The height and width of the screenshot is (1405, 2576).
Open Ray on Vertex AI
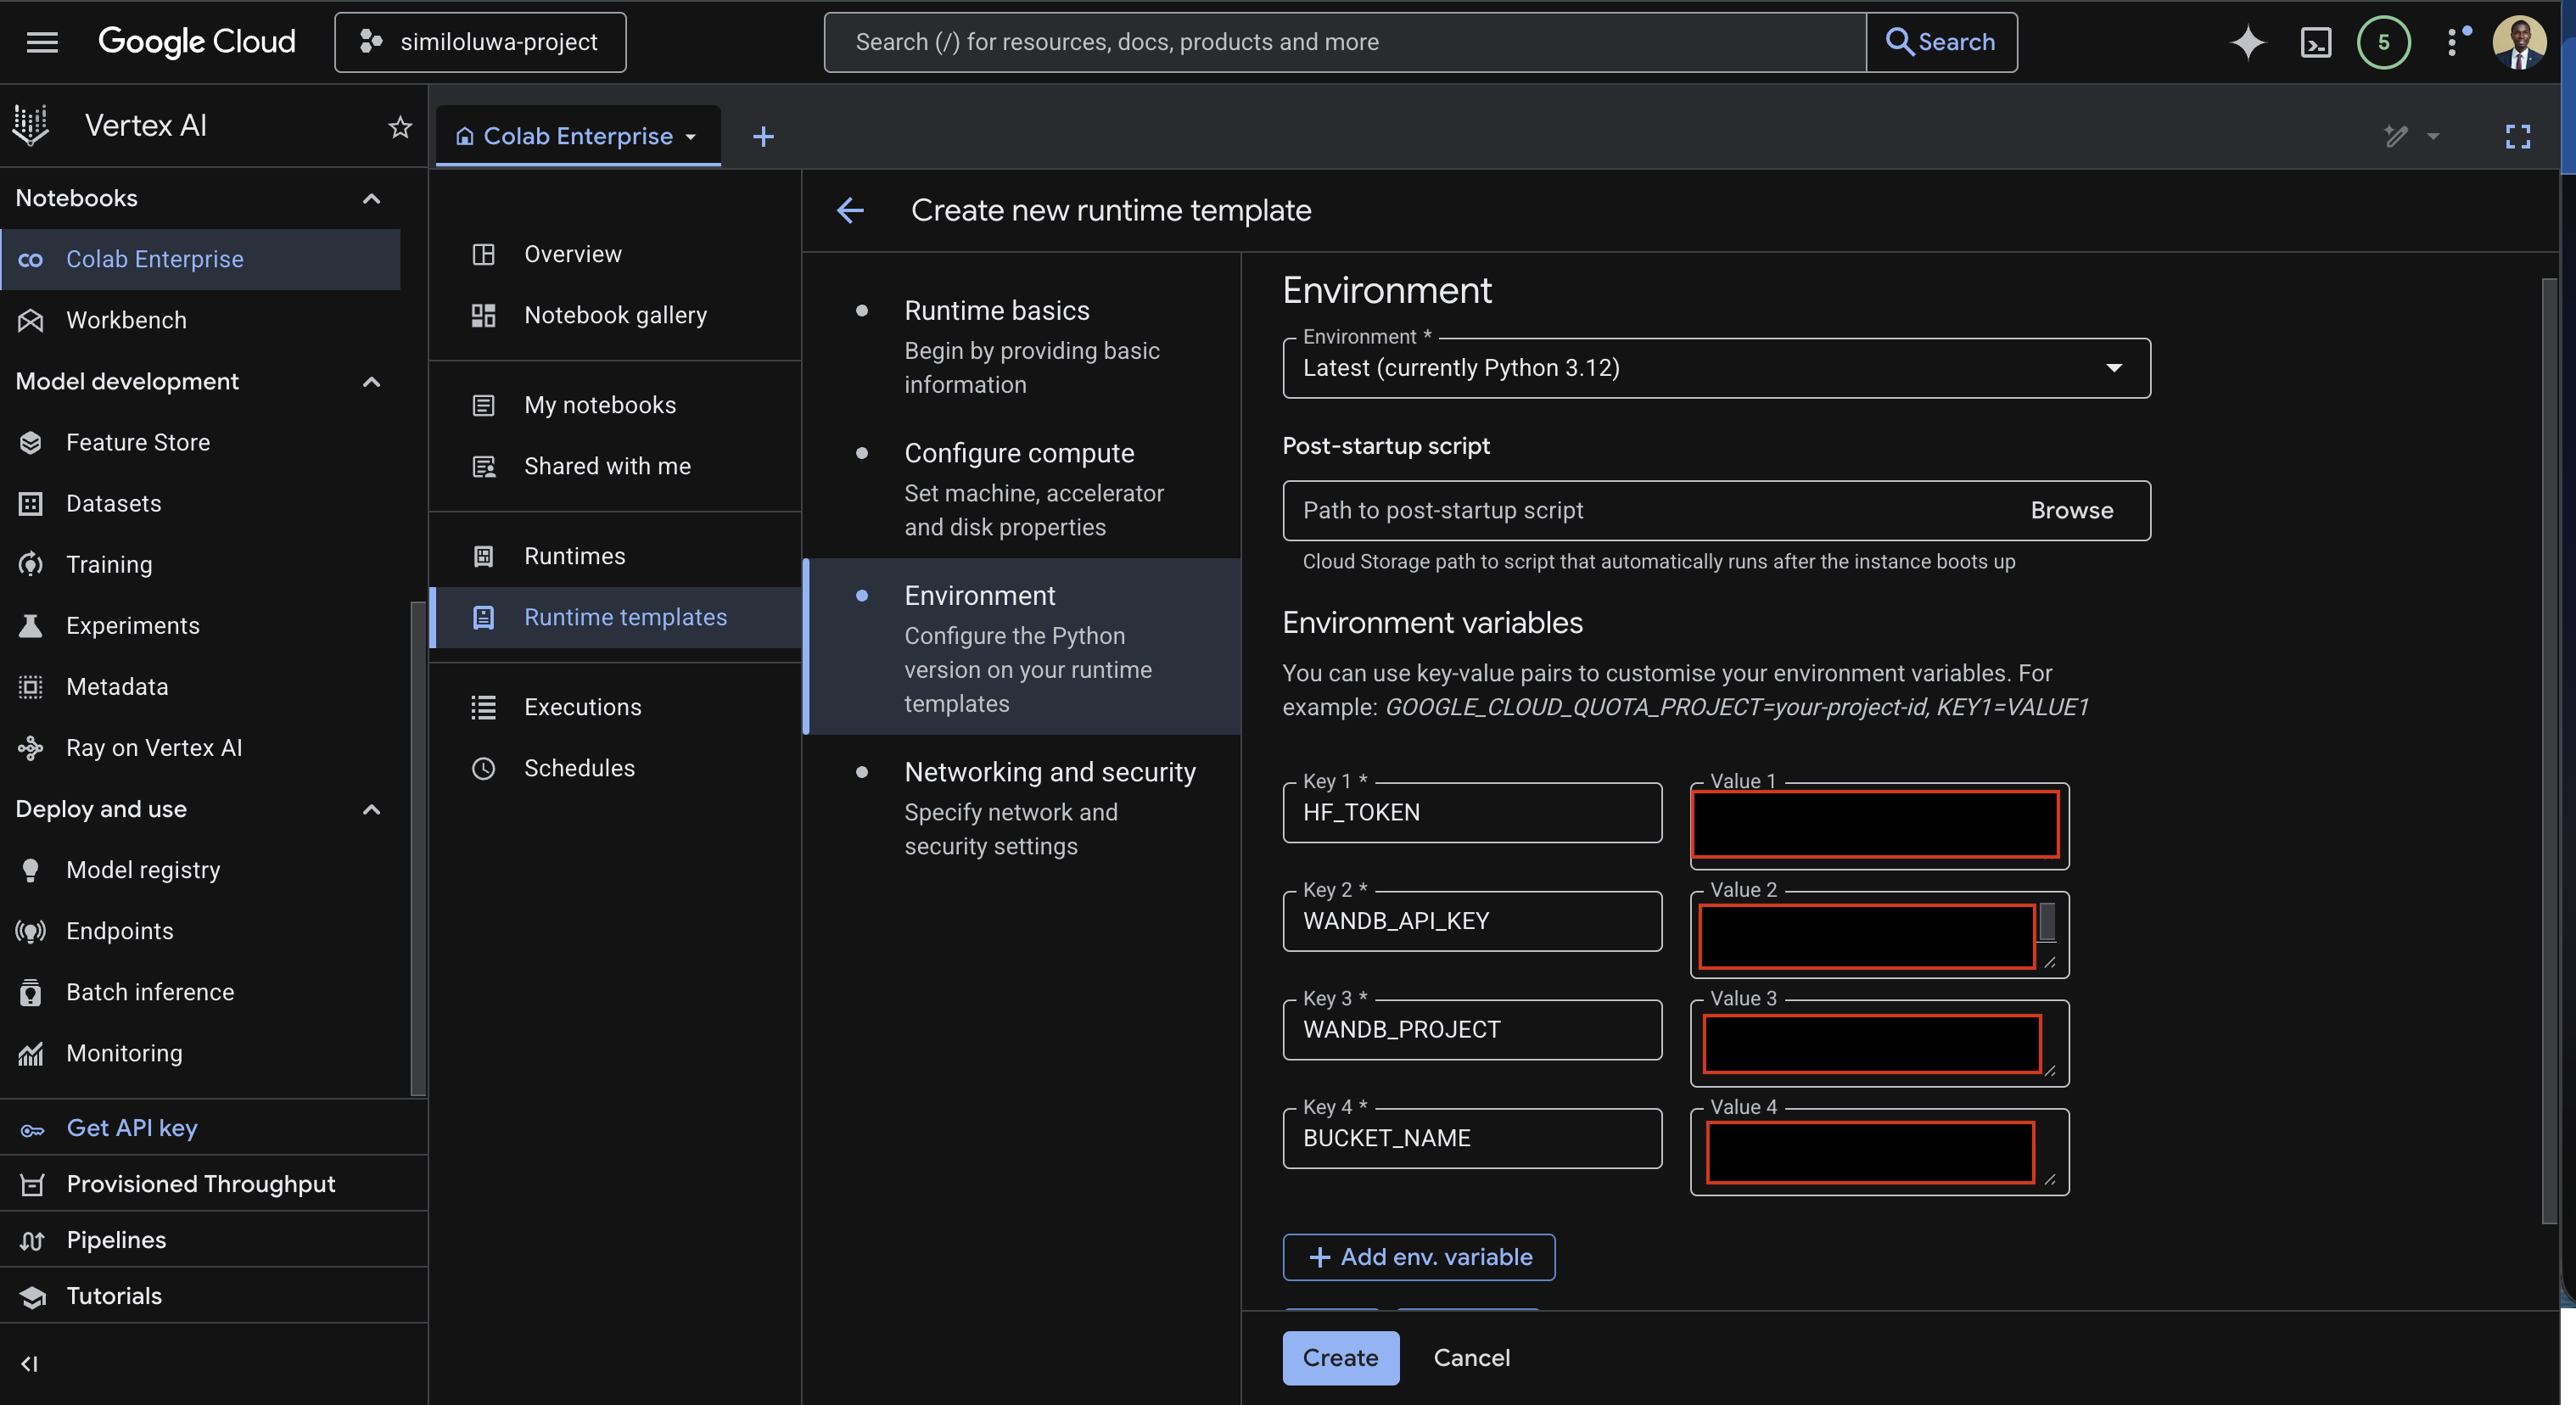coord(154,747)
